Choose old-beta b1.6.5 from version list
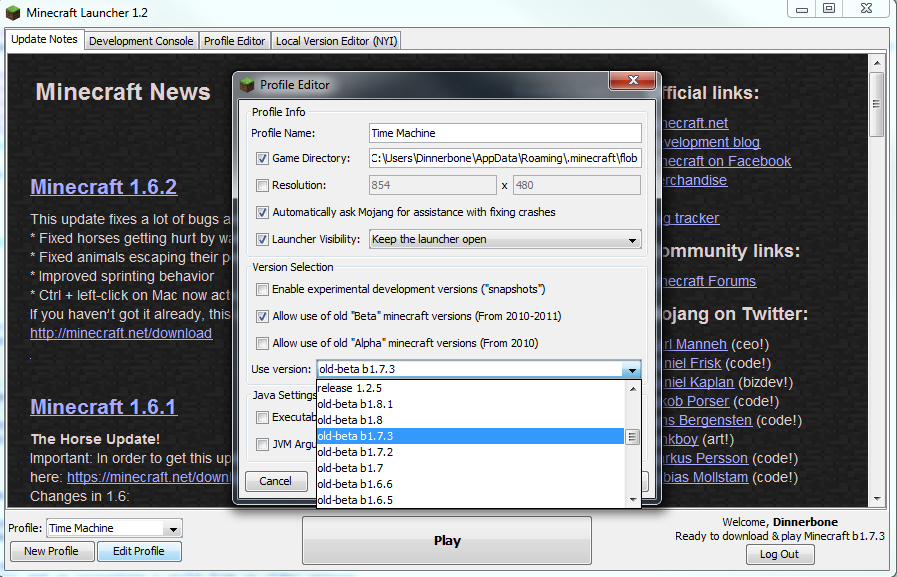Screen dimensions: 897x577 pos(470,500)
